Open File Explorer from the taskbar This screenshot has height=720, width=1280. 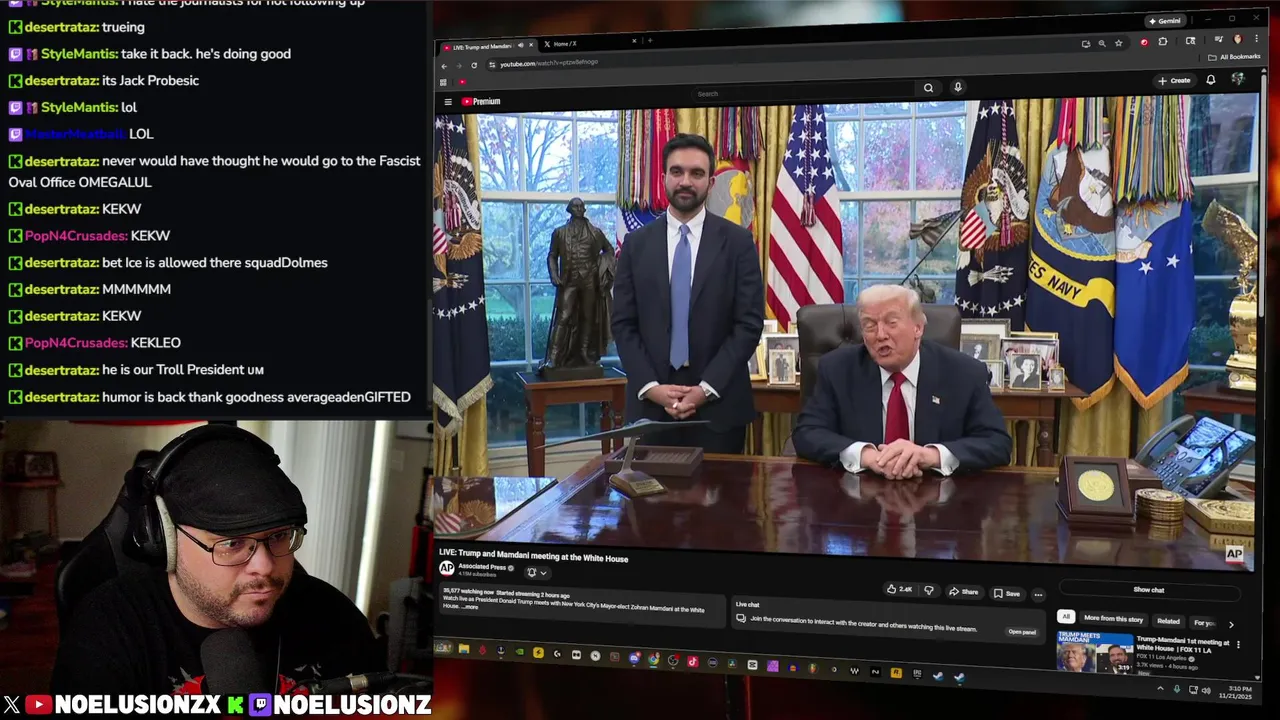pos(464,649)
